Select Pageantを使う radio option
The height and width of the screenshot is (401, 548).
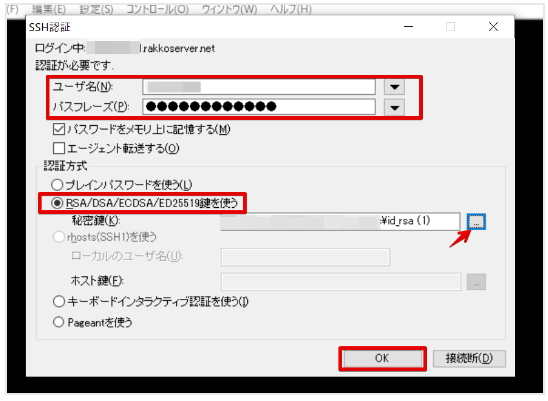click(x=58, y=322)
